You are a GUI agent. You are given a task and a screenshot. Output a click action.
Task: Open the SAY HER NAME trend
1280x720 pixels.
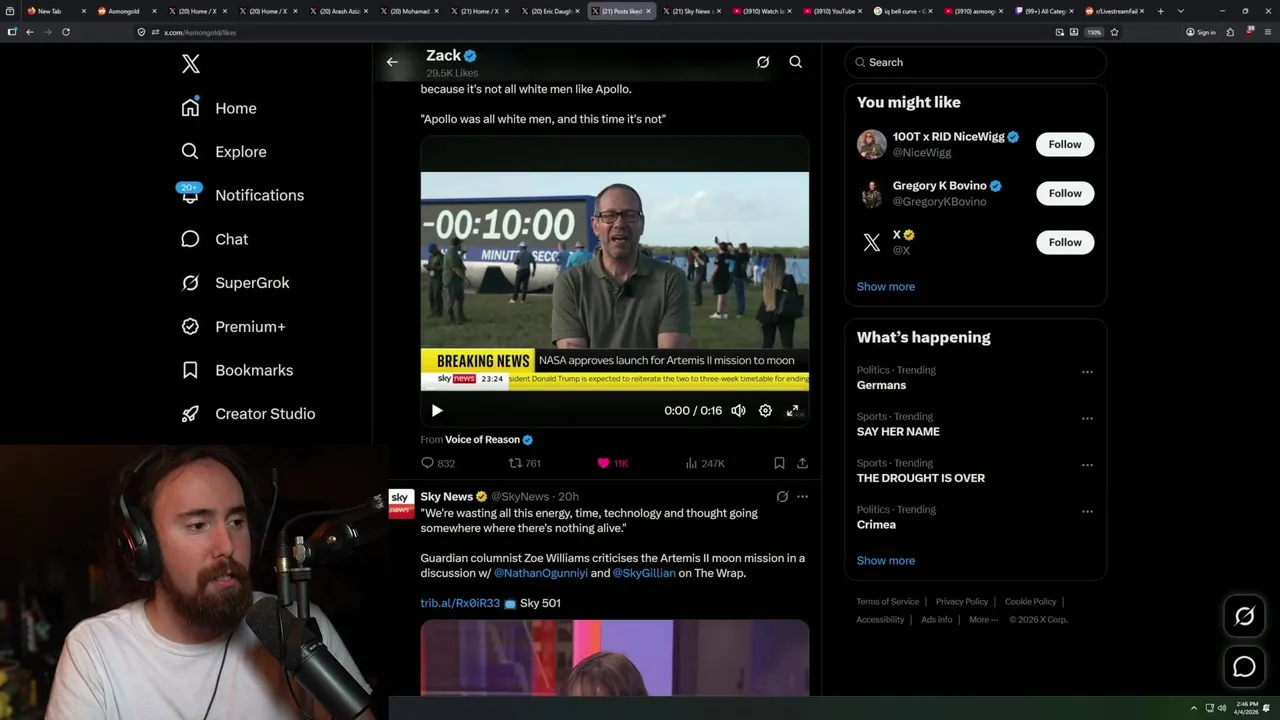[898, 432]
